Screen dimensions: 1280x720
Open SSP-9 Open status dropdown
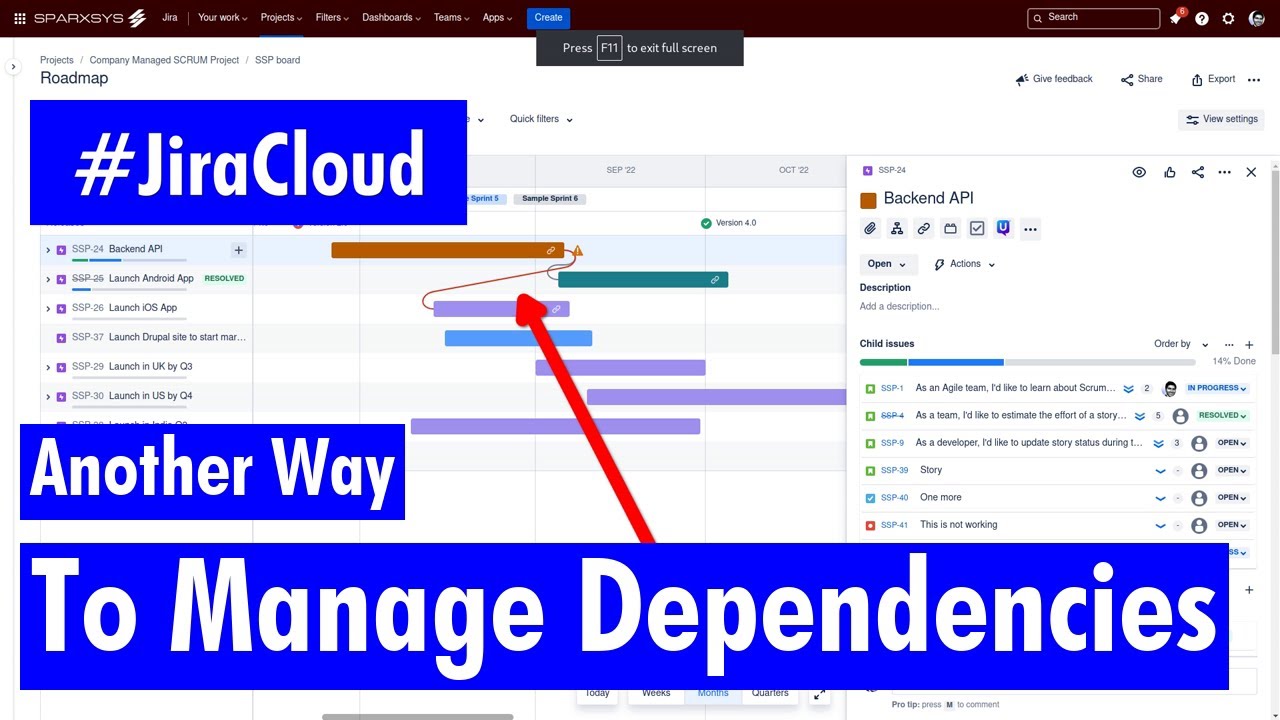pyautogui.click(x=1232, y=443)
